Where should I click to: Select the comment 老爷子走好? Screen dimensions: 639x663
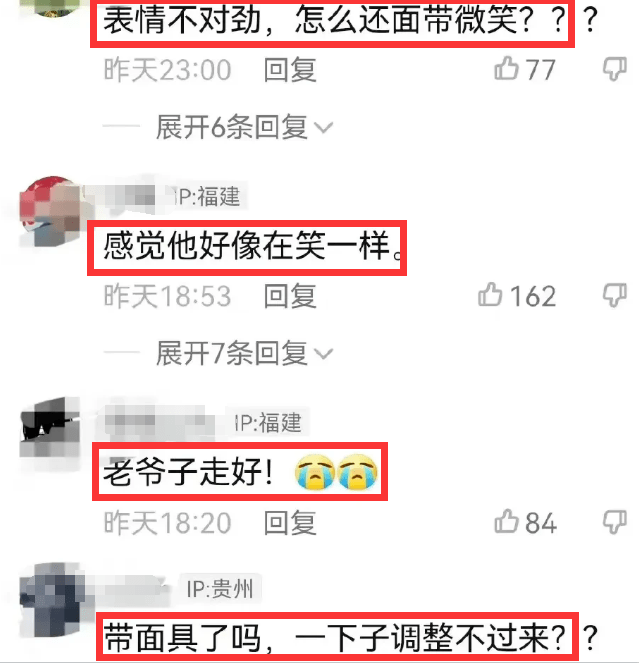coord(240,472)
